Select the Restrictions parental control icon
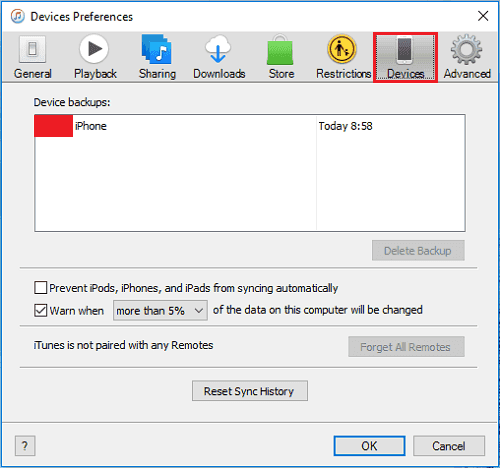 click(x=342, y=49)
